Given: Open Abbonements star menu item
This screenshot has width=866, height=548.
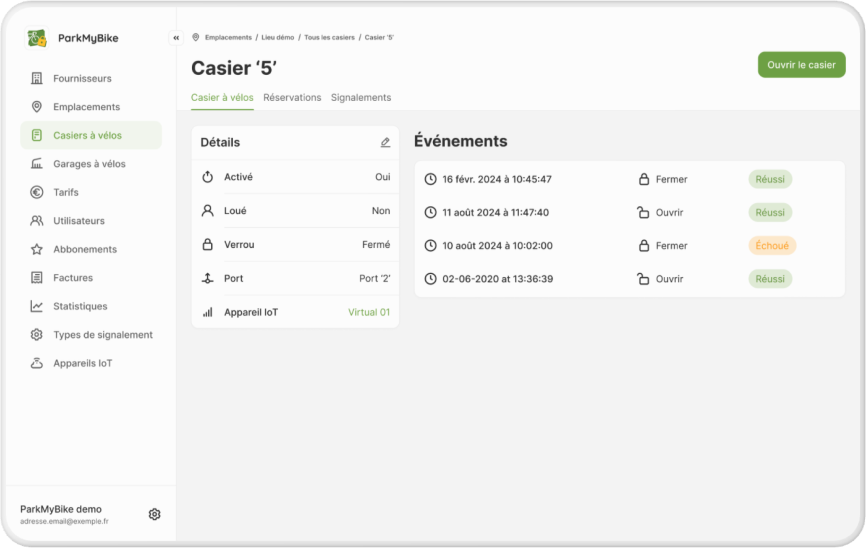Looking at the screenshot, I should click(x=84, y=249).
